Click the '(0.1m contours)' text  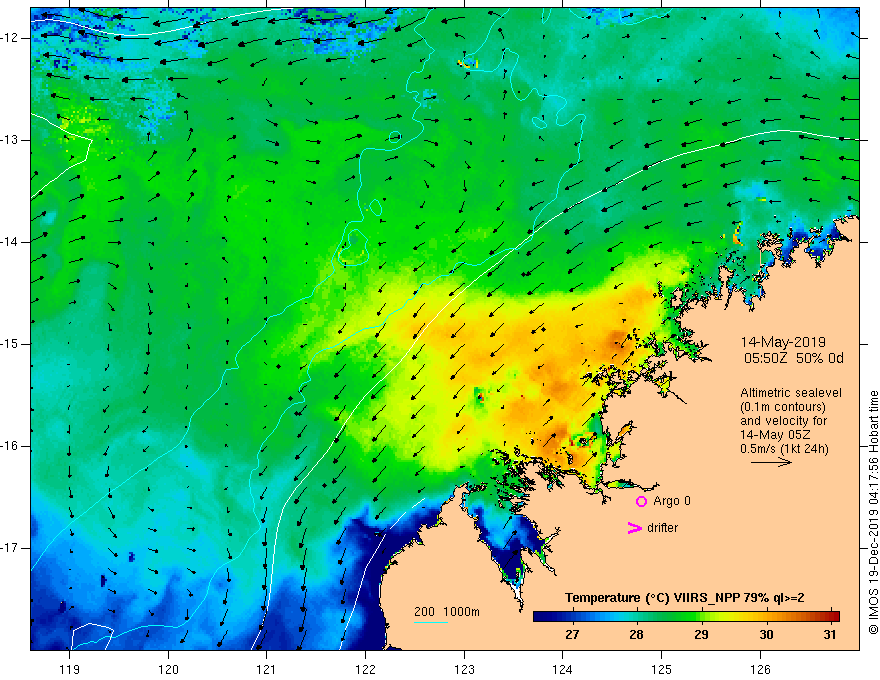coord(783,407)
